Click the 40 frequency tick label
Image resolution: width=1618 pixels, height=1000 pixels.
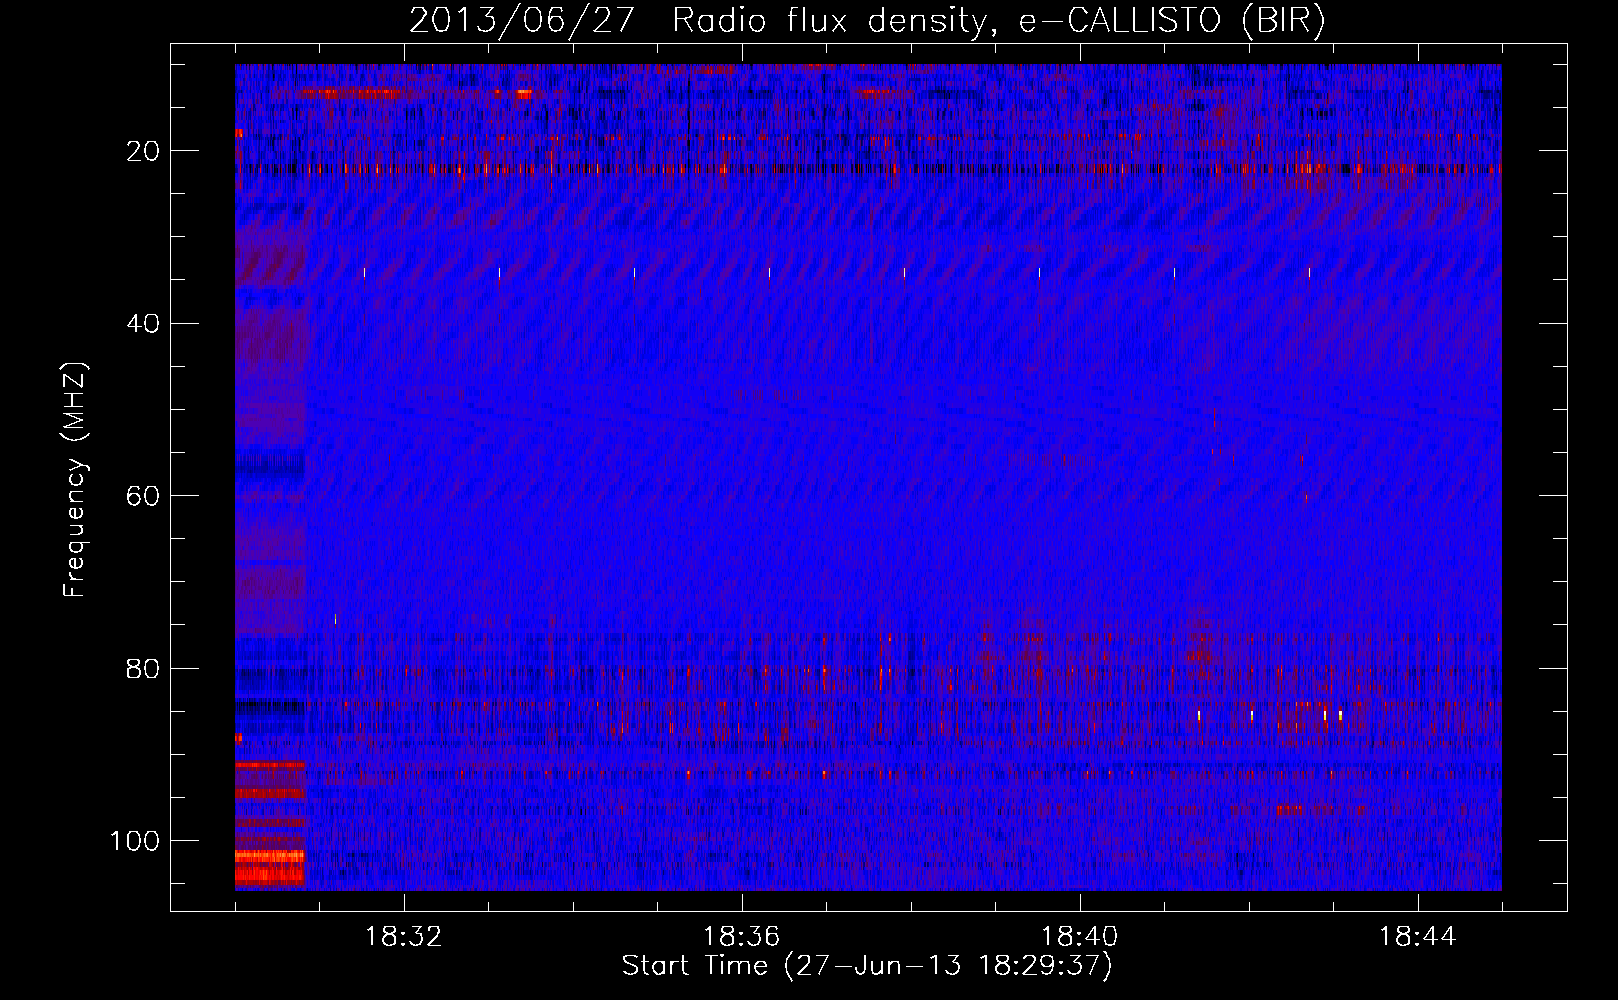(x=144, y=323)
